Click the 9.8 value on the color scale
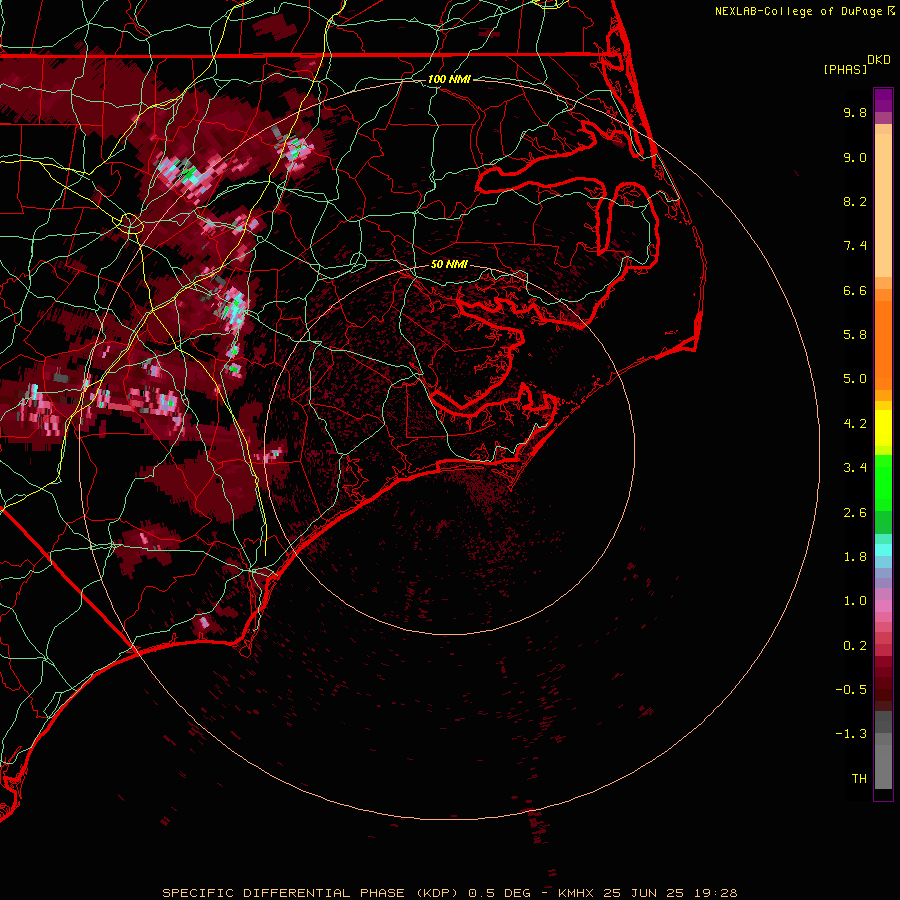Image resolution: width=900 pixels, height=900 pixels. click(x=855, y=112)
